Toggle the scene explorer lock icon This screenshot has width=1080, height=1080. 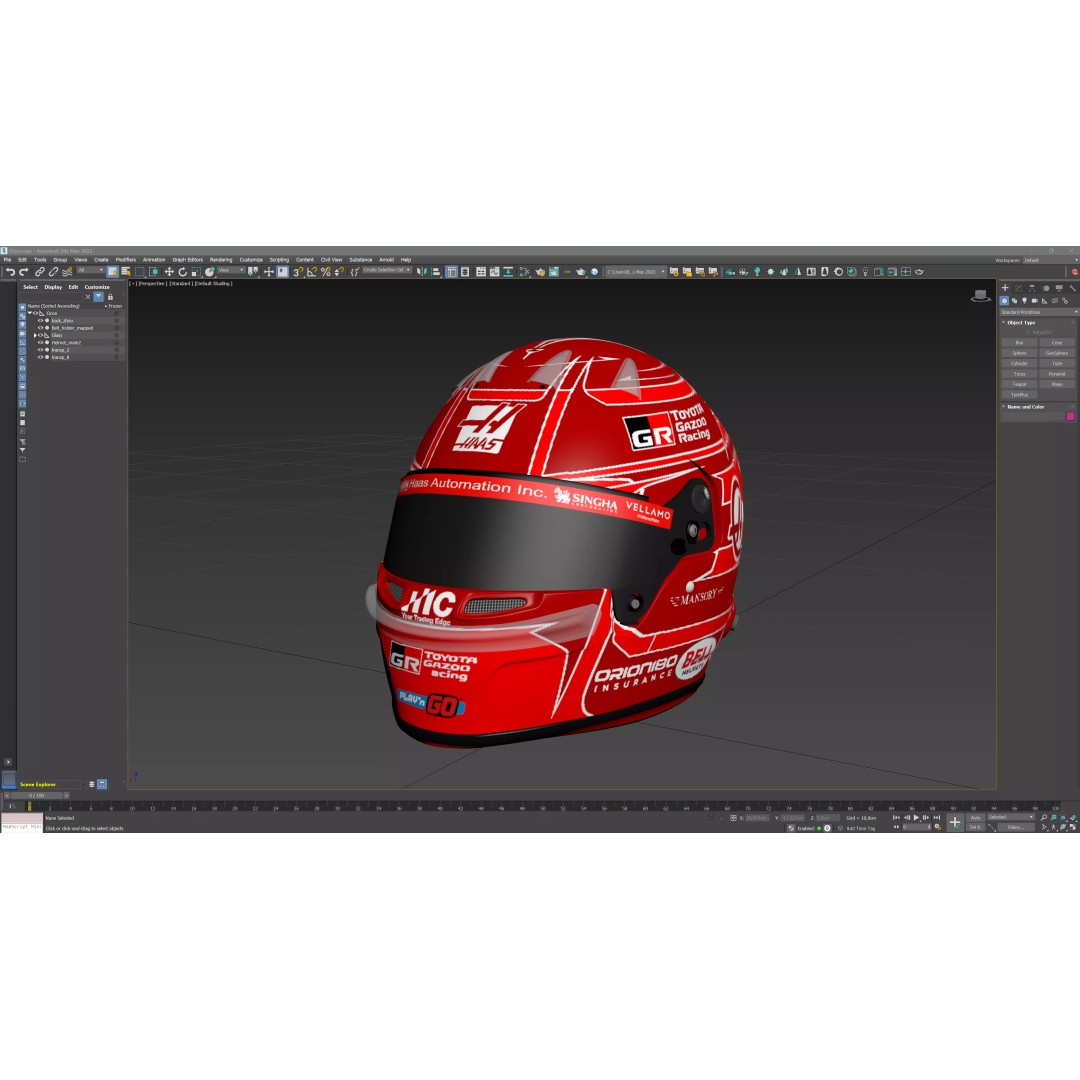click(110, 297)
